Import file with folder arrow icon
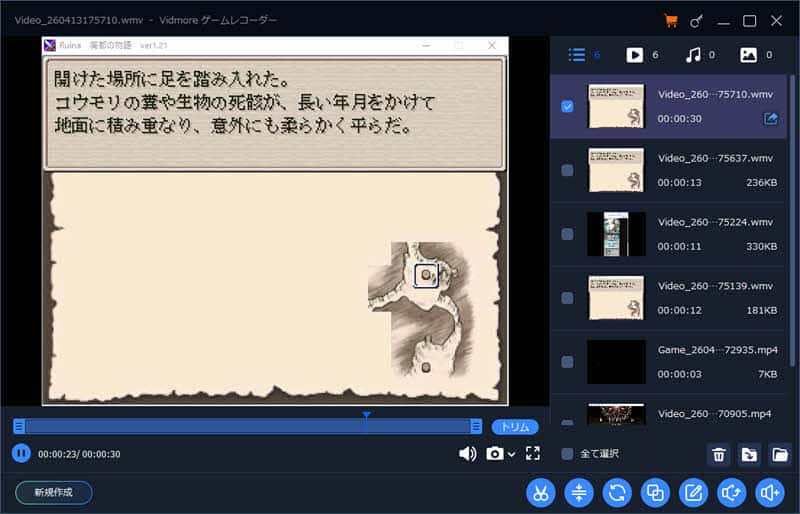Screen dimensions: 800x514 [749, 454]
